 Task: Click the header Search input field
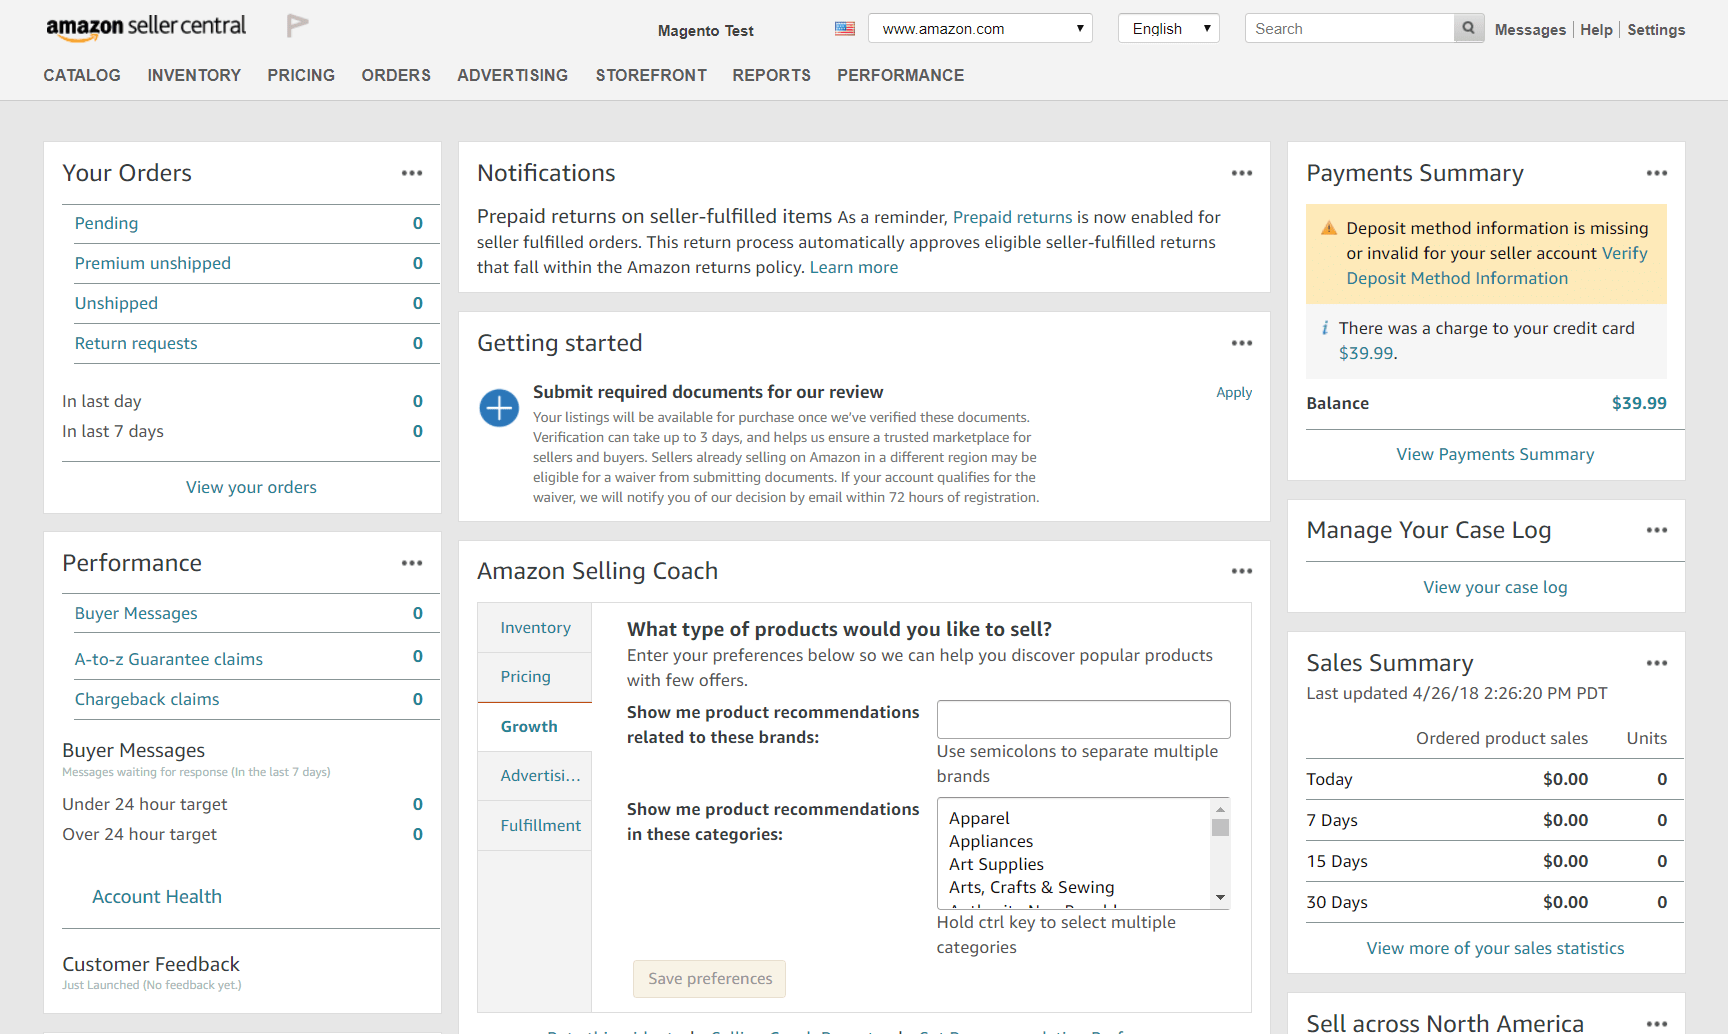1350,28
